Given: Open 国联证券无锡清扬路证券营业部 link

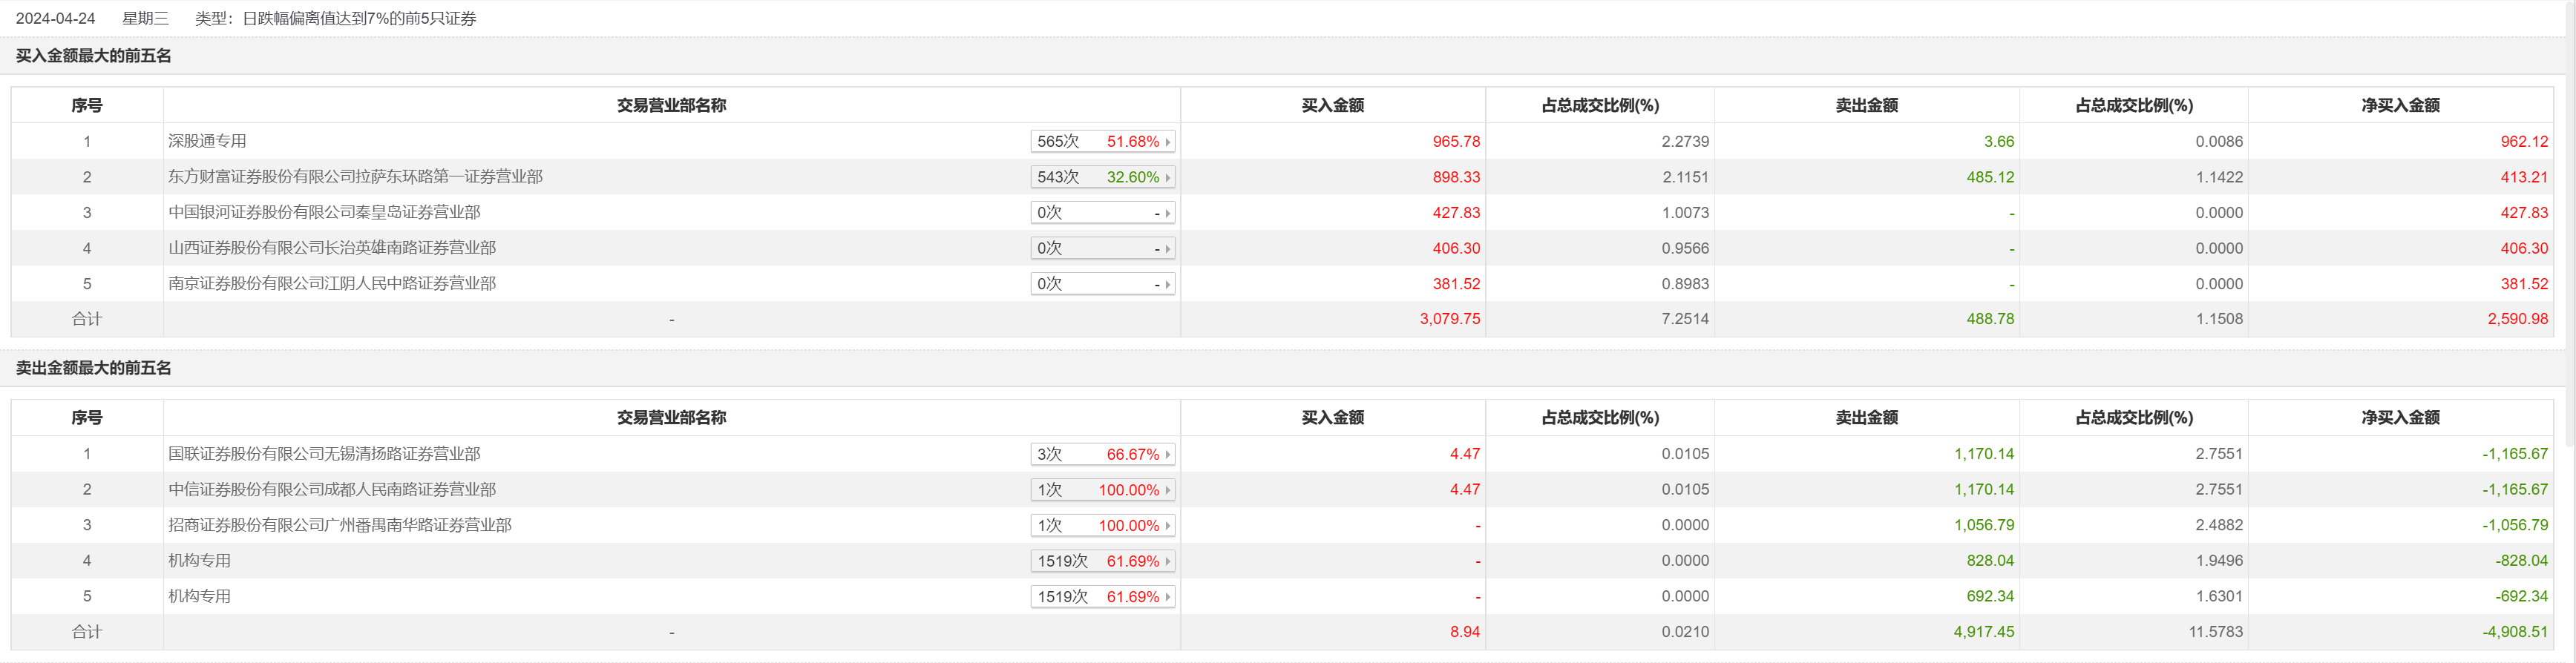Looking at the screenshot, I should click(x=324, y=454).
